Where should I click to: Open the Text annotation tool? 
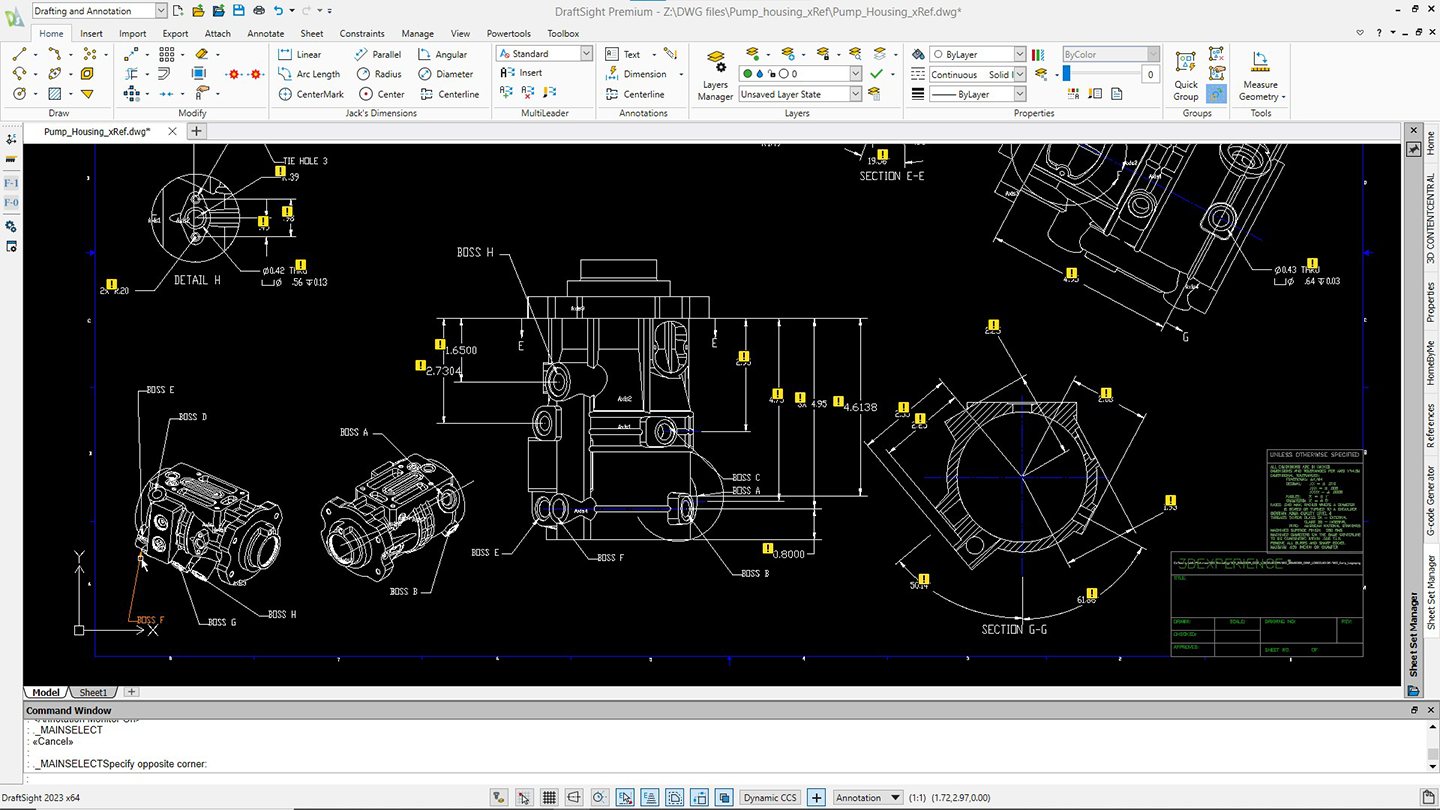pos(624,54)
